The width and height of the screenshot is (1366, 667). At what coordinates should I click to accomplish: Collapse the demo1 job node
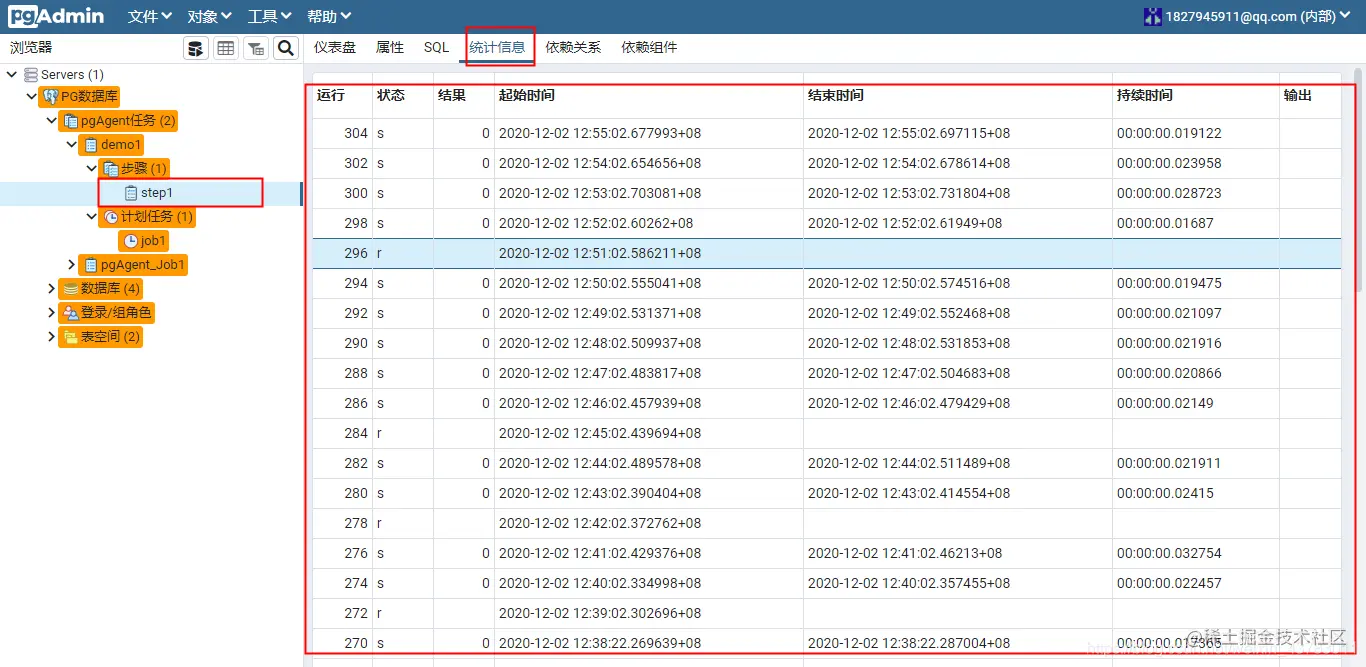[71, 145]
